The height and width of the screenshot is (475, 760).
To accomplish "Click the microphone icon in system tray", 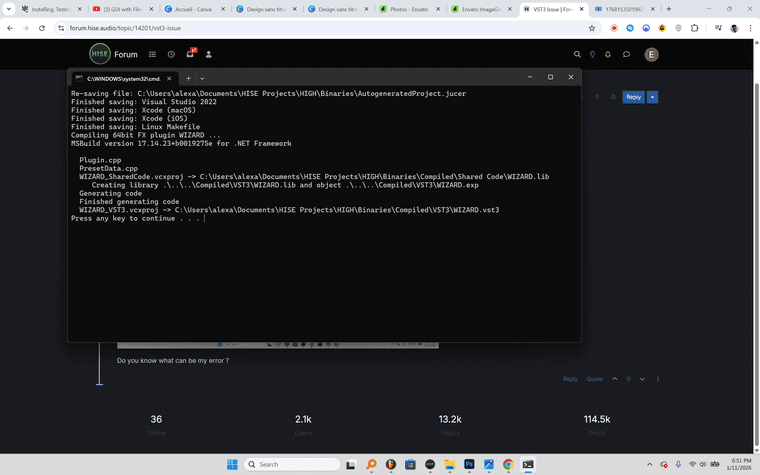I will 678,464.
